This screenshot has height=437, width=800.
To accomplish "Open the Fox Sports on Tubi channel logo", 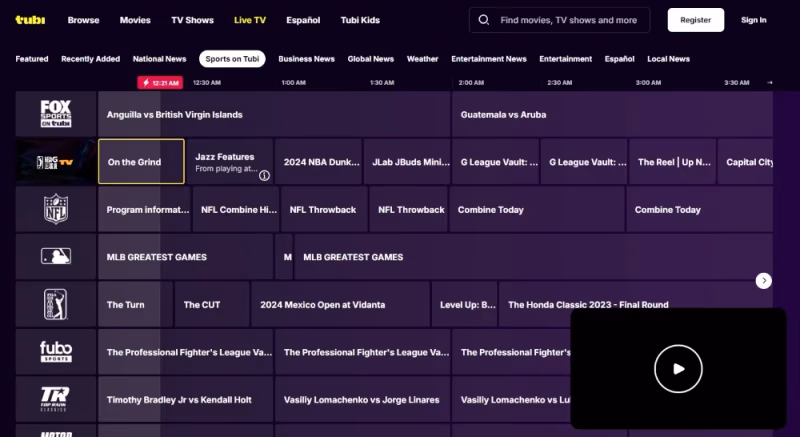I will pos(56,114).
